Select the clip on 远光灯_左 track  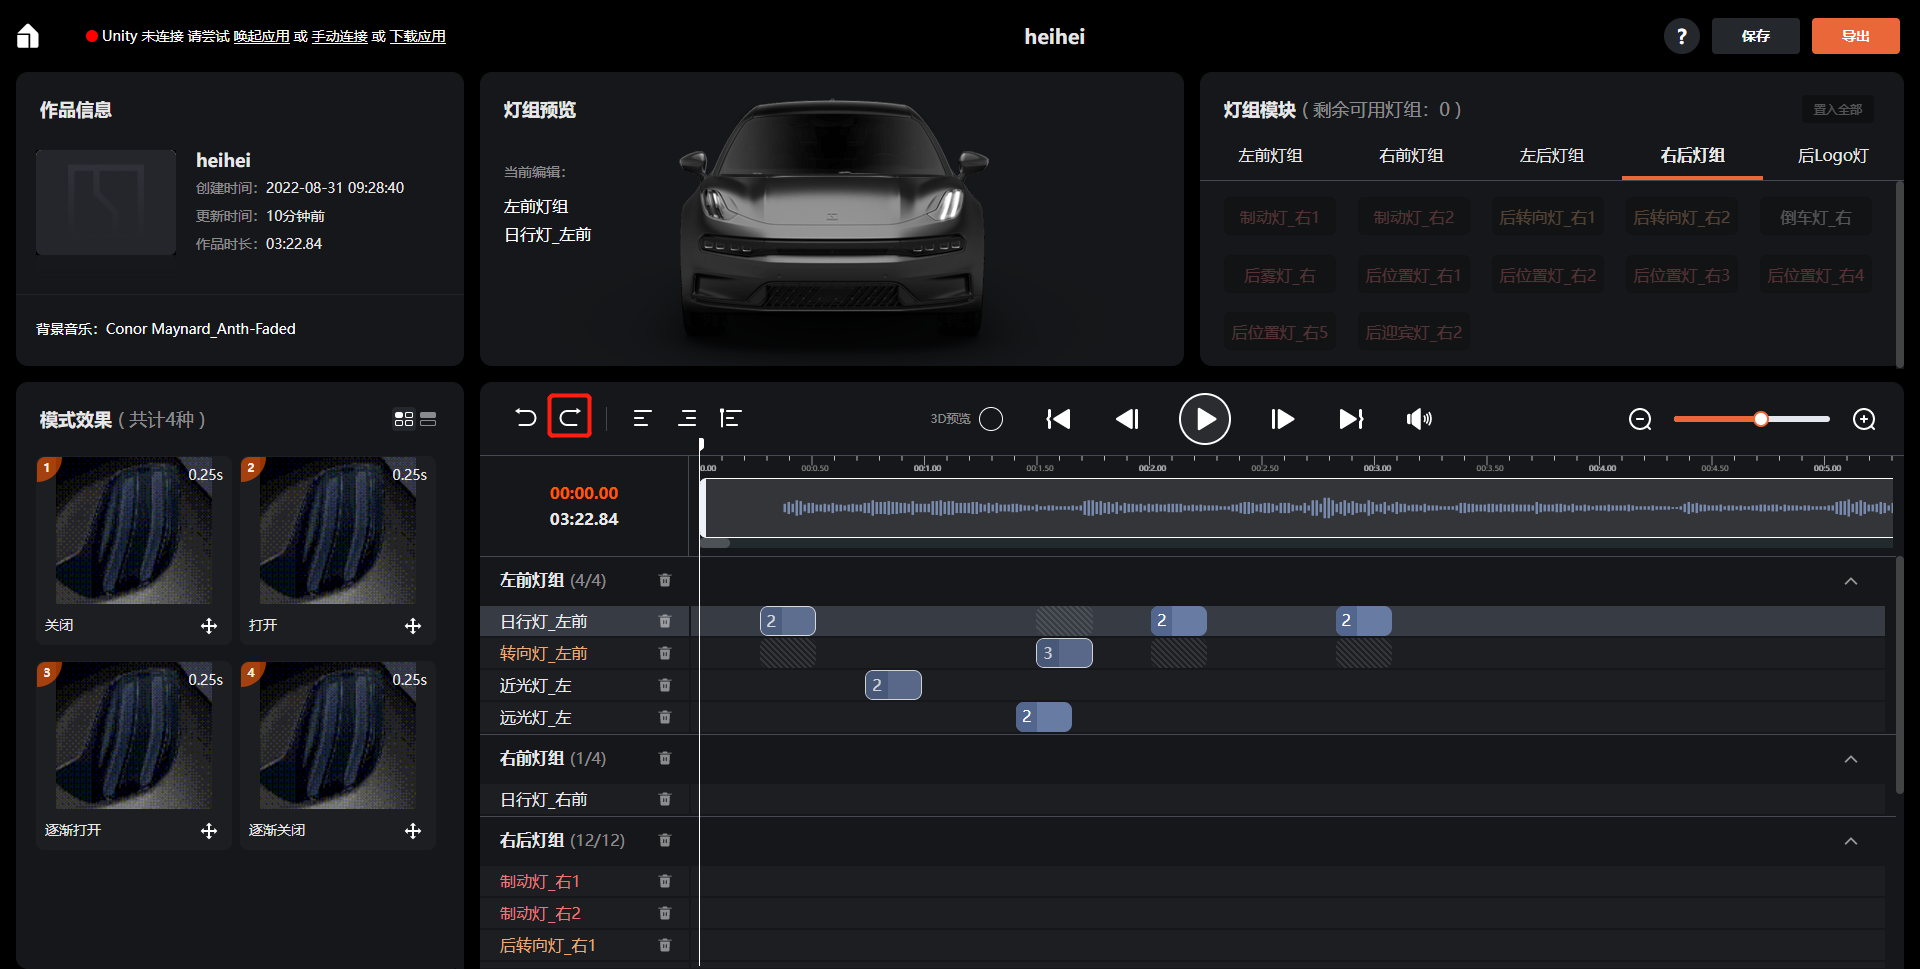1044,717
